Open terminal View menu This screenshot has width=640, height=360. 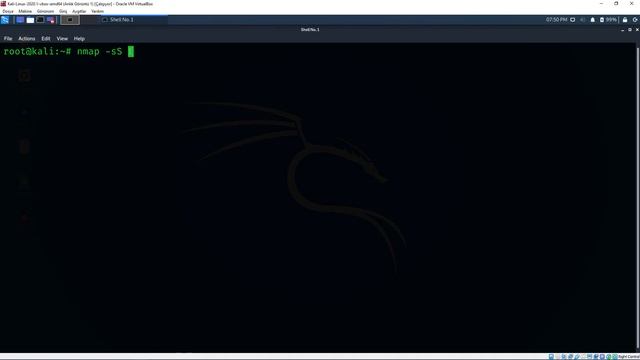tap(62, 38)
